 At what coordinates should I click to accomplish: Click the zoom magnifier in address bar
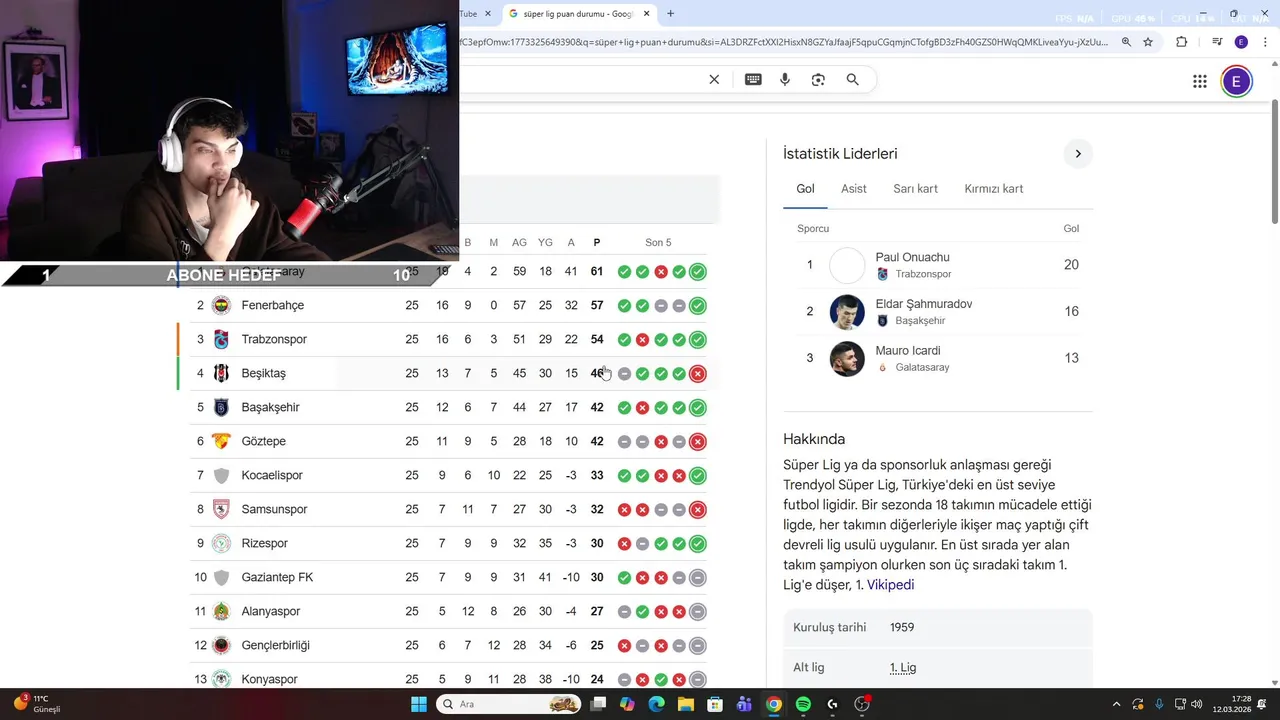click(1126, 42)
